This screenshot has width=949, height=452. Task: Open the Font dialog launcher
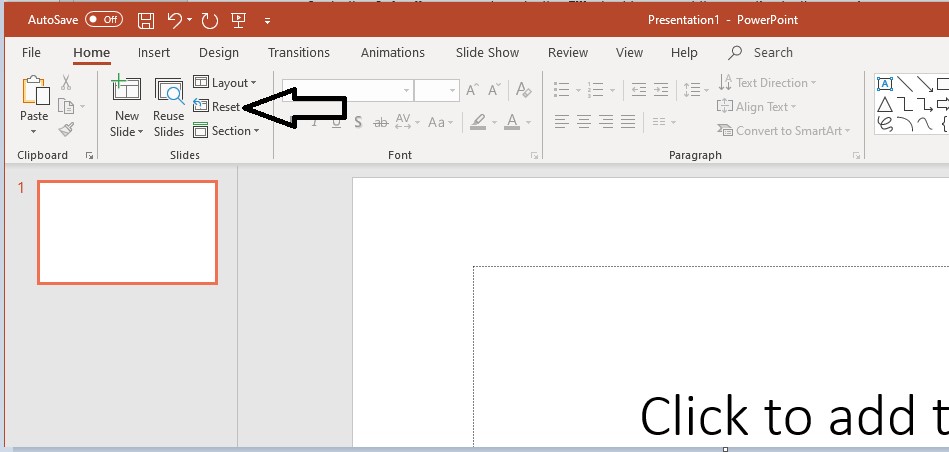(534, 156)
